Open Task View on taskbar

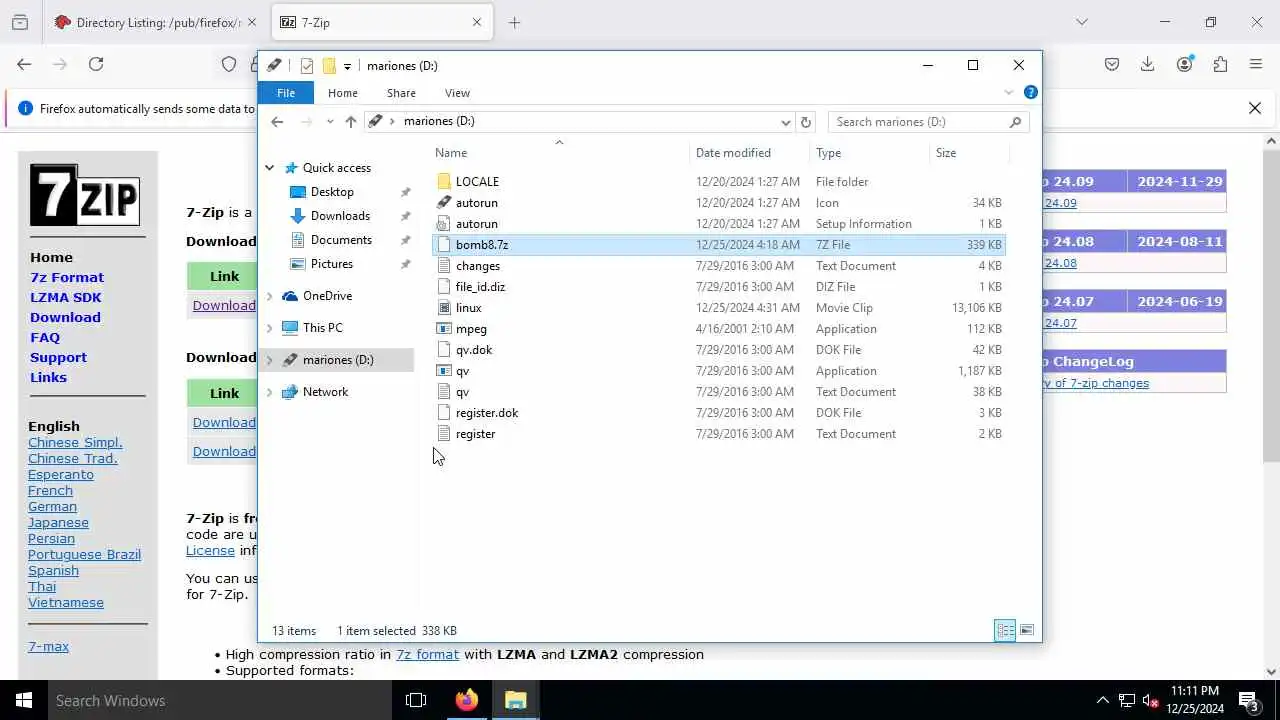click(416, 700)
